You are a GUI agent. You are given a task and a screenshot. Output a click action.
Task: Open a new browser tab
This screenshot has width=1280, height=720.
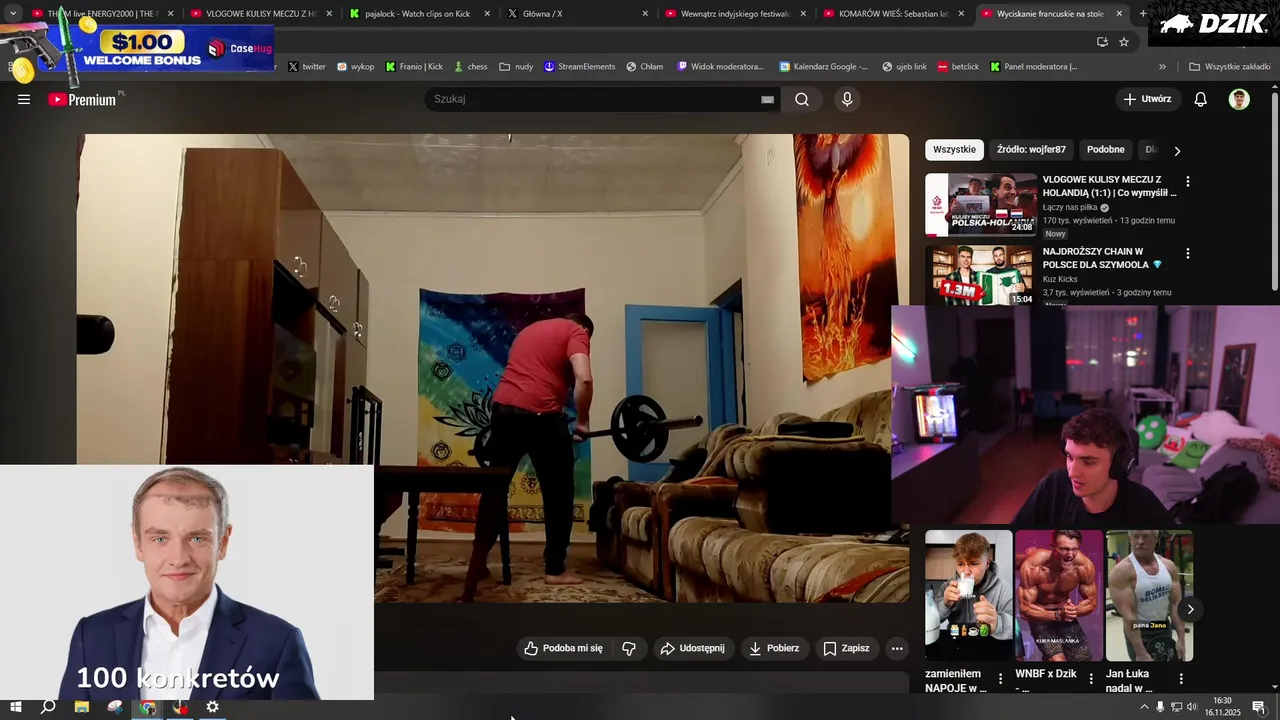[x=1143, y=14]
